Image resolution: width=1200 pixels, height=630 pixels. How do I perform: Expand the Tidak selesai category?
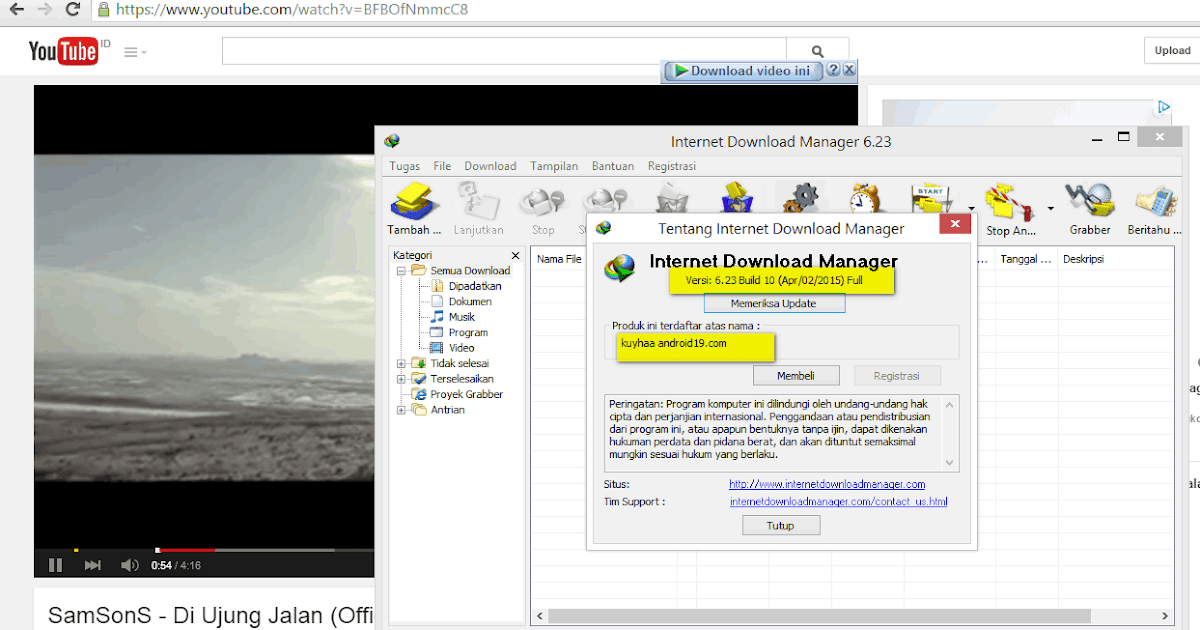click(x=402, y=363)
